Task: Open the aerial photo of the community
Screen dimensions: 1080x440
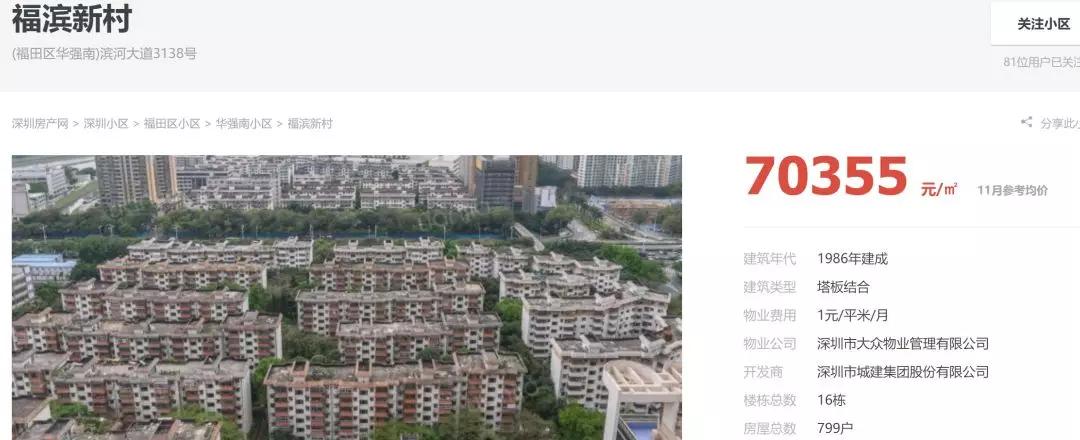Action: click(346, 297)
